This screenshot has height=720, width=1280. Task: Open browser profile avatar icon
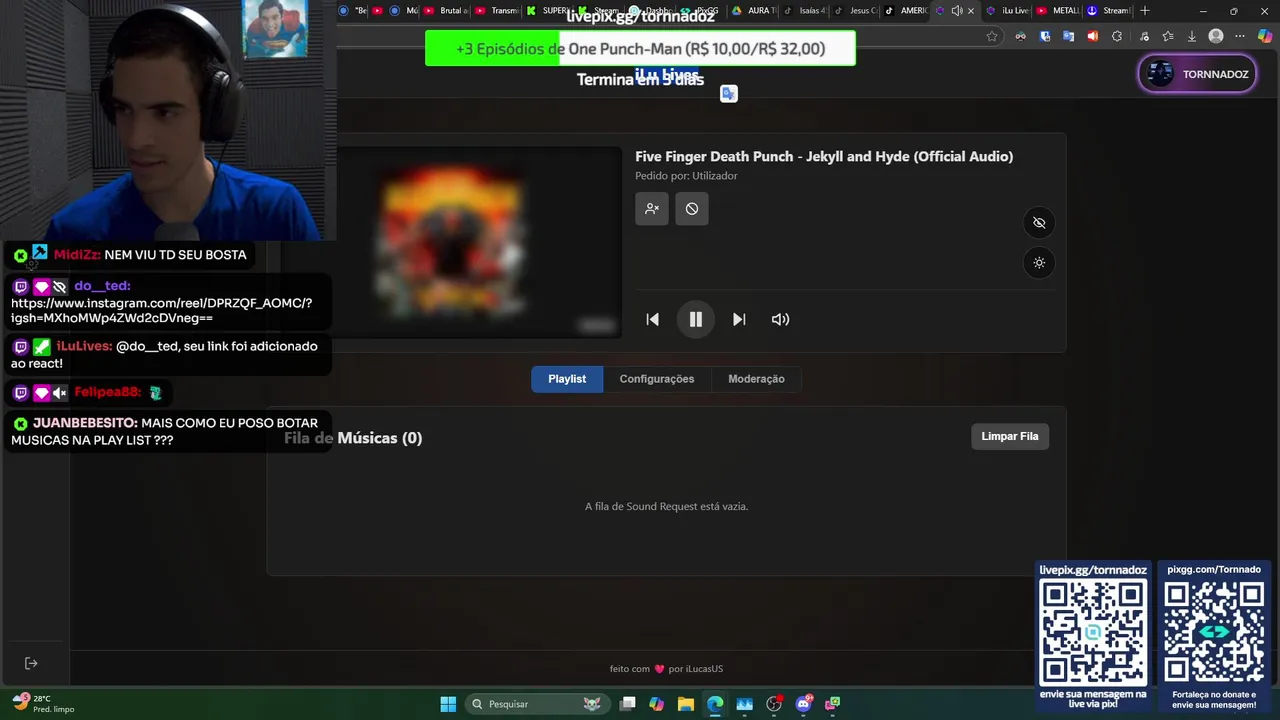tap(1216, 36)
